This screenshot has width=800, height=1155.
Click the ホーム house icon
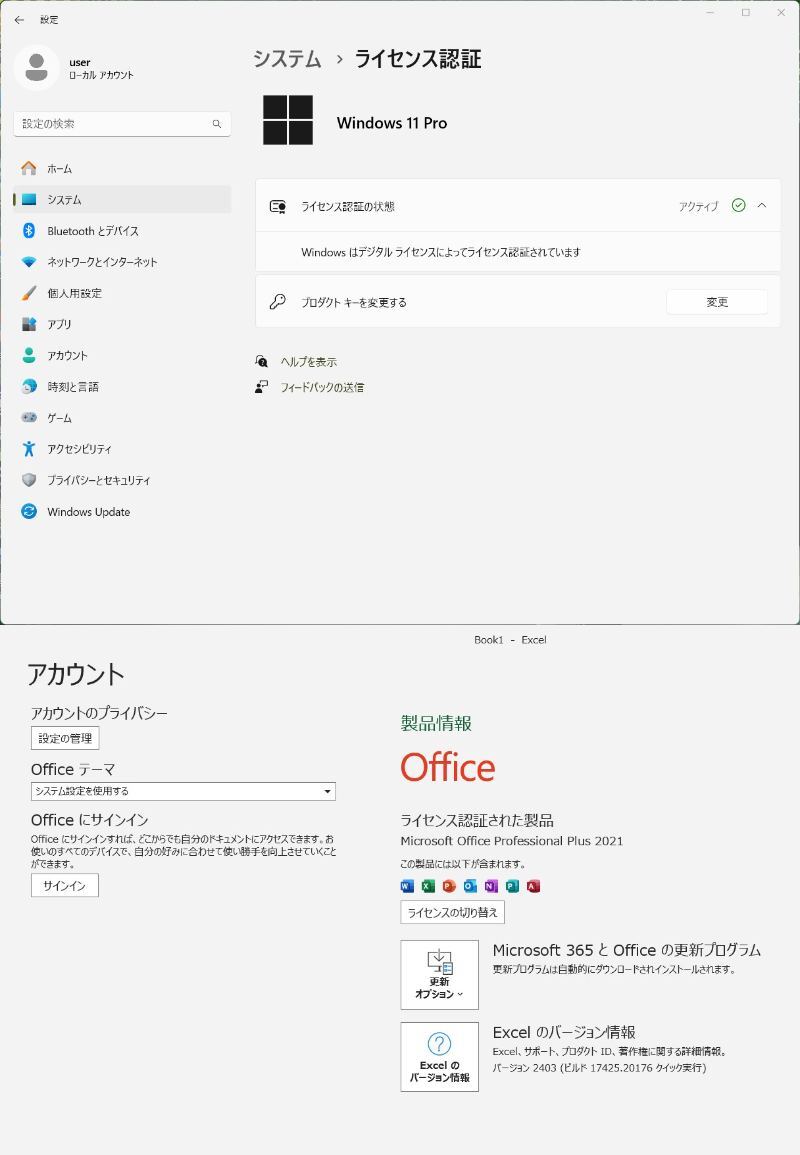[x=29, y=169]
